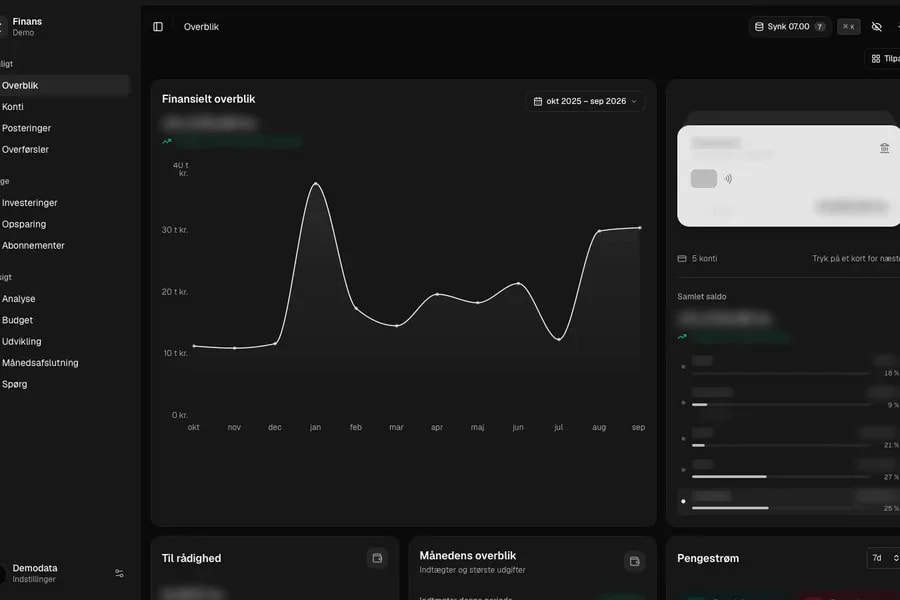Open Spørg page

64,384
